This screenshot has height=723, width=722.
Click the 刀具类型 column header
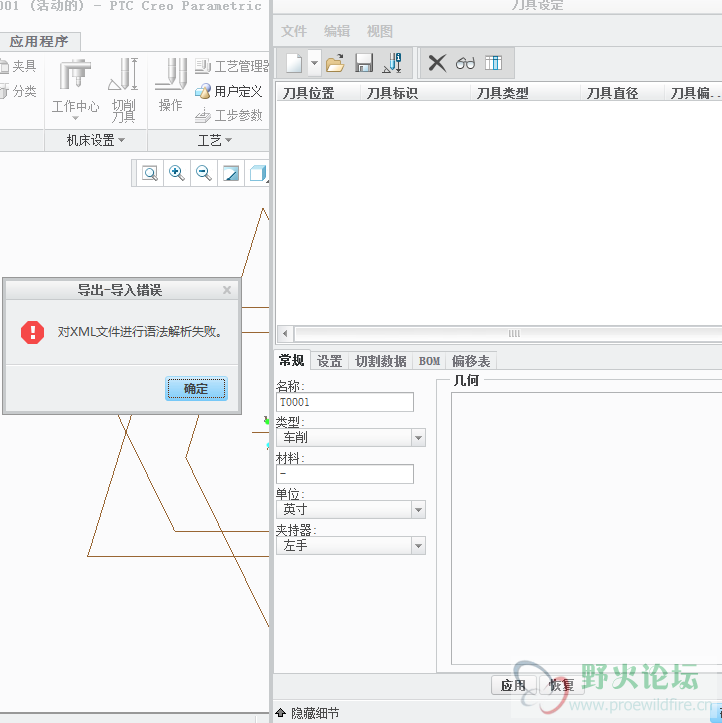pos(525,93)
